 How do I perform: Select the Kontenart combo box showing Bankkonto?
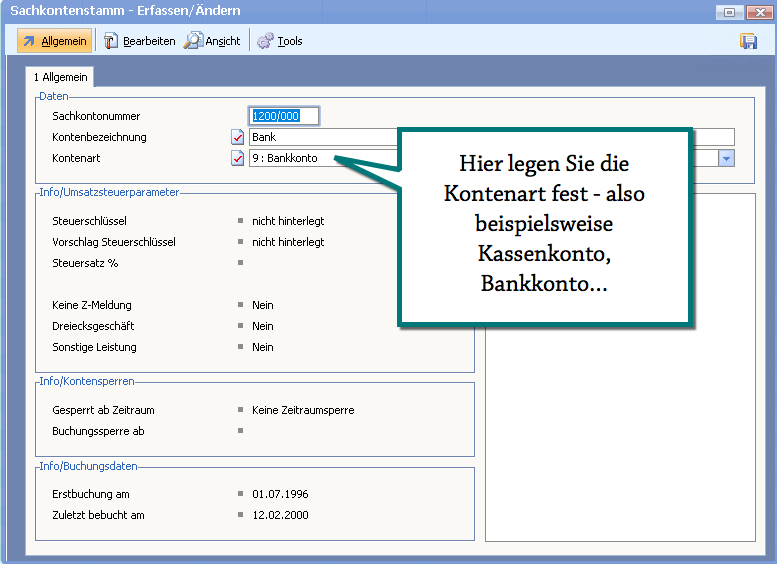click(320, 158)
